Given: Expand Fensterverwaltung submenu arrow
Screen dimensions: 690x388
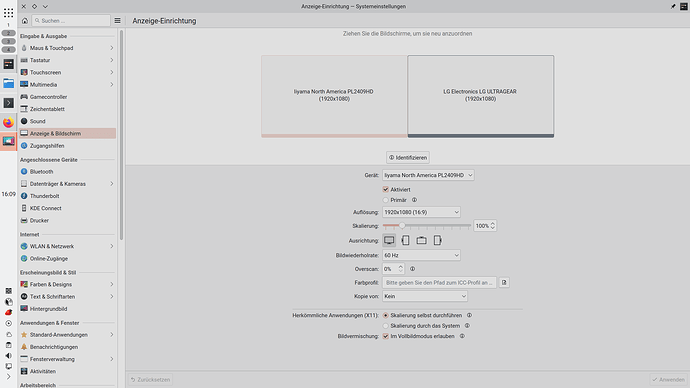Looking at the screenshot, I should pos(112,359).
